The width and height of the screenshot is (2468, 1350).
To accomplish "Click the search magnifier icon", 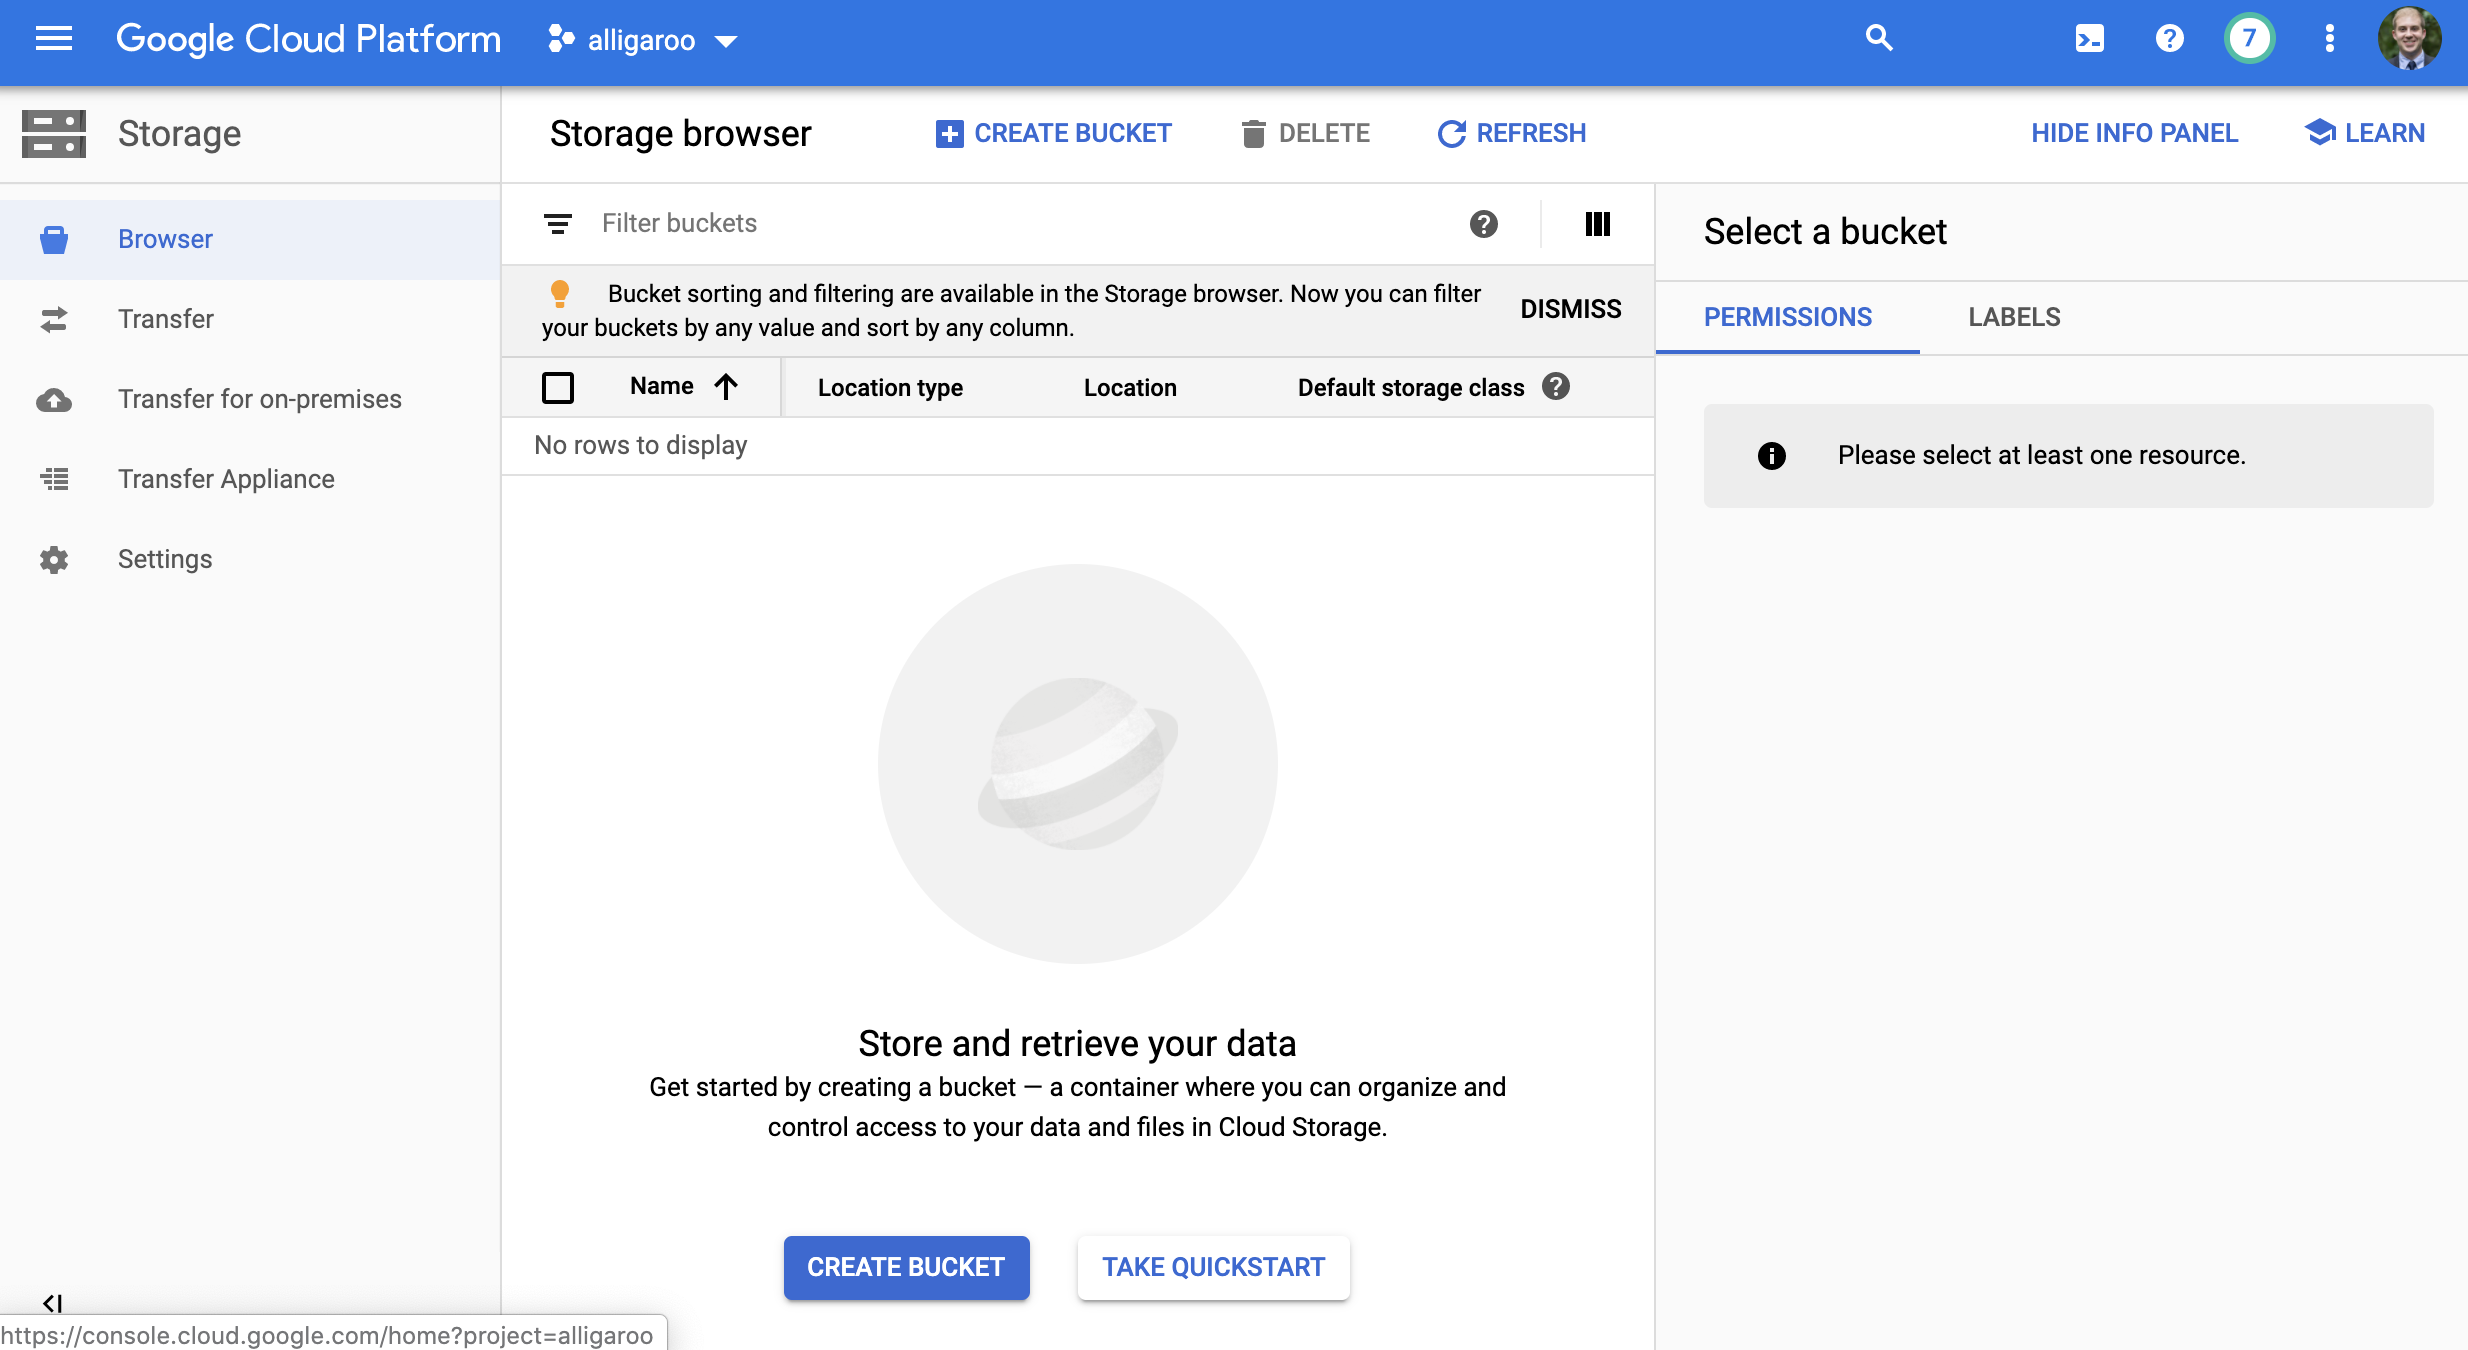I will point(1879,39).
